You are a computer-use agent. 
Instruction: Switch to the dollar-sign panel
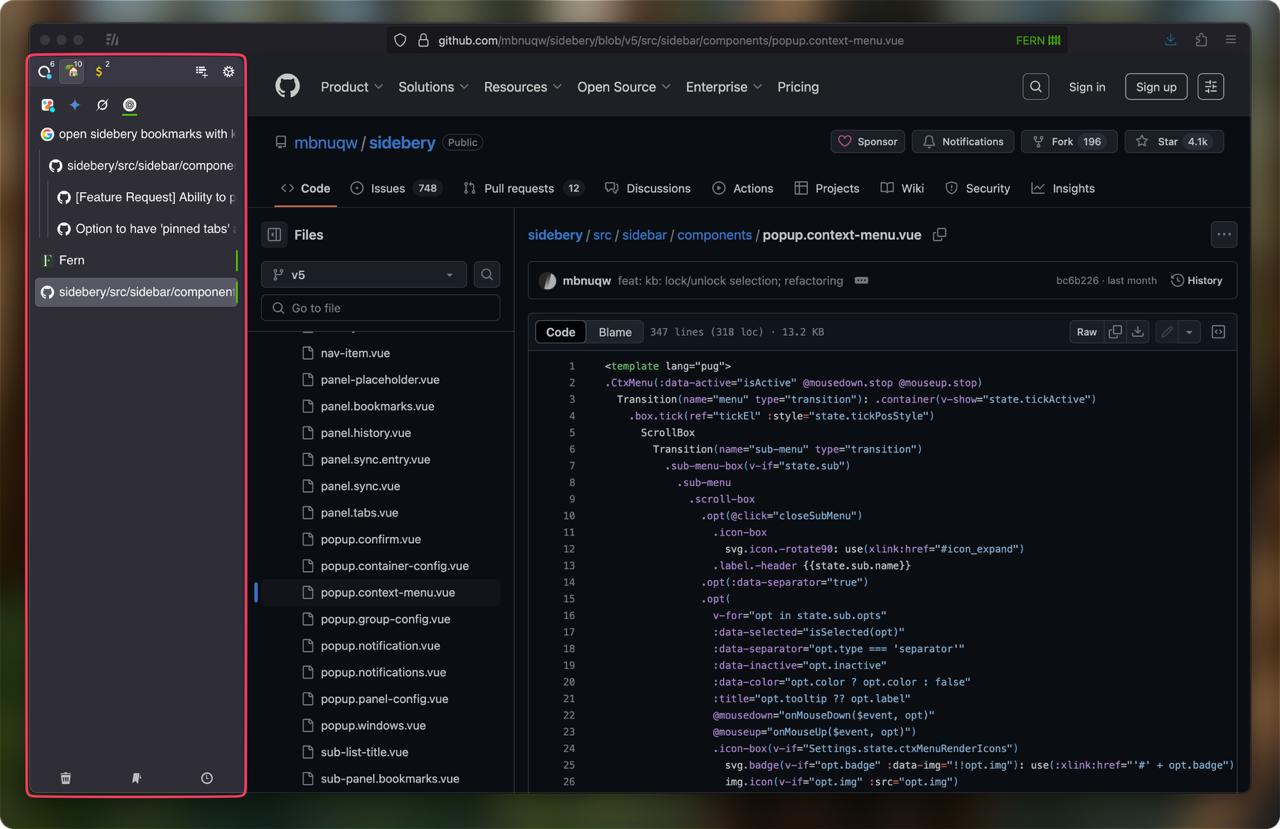point(100,71)
